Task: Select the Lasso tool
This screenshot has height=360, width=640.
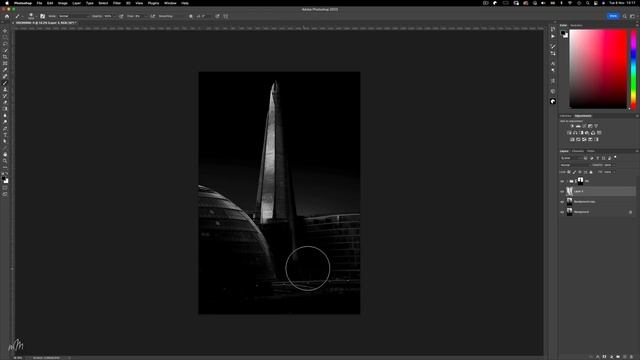Action: point(5,44)
